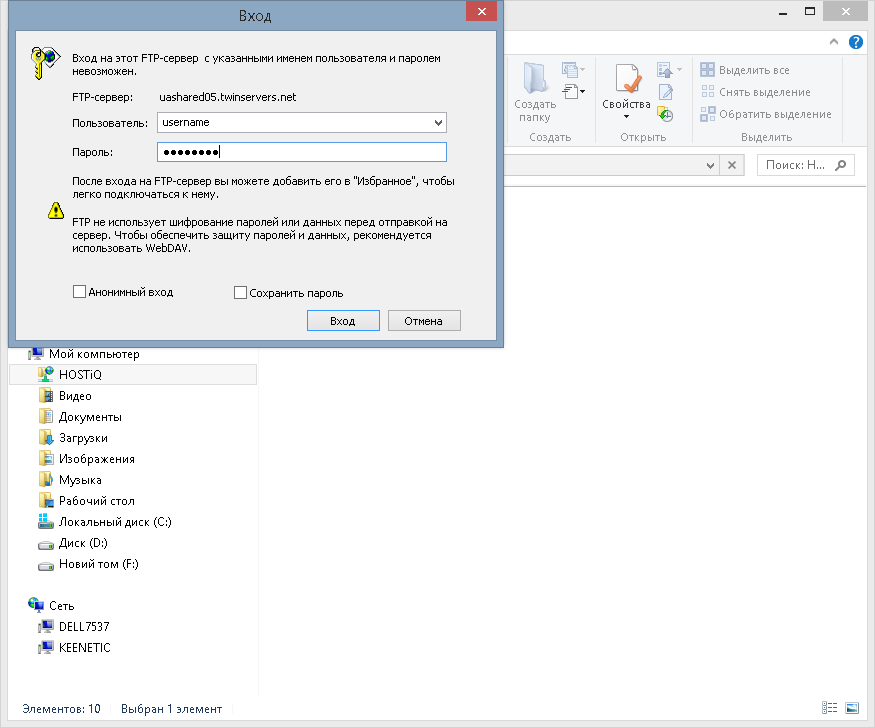Click the Отмена button
875x728 pixels.
point(424,321)
